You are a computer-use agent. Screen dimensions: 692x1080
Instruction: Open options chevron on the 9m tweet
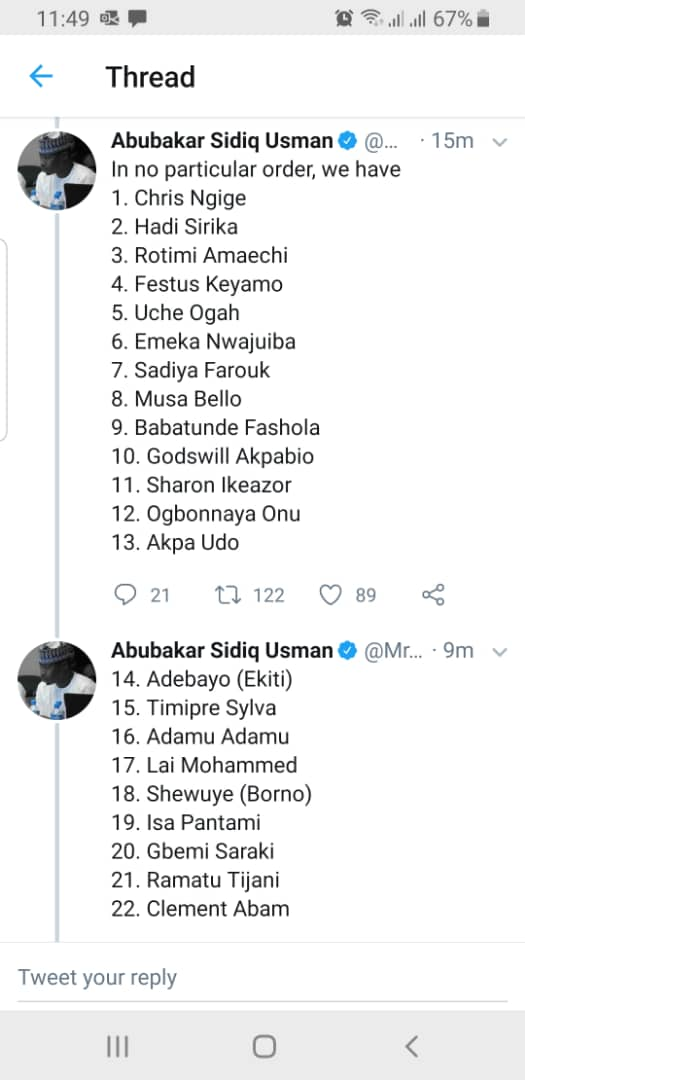(x=500, y=652)
